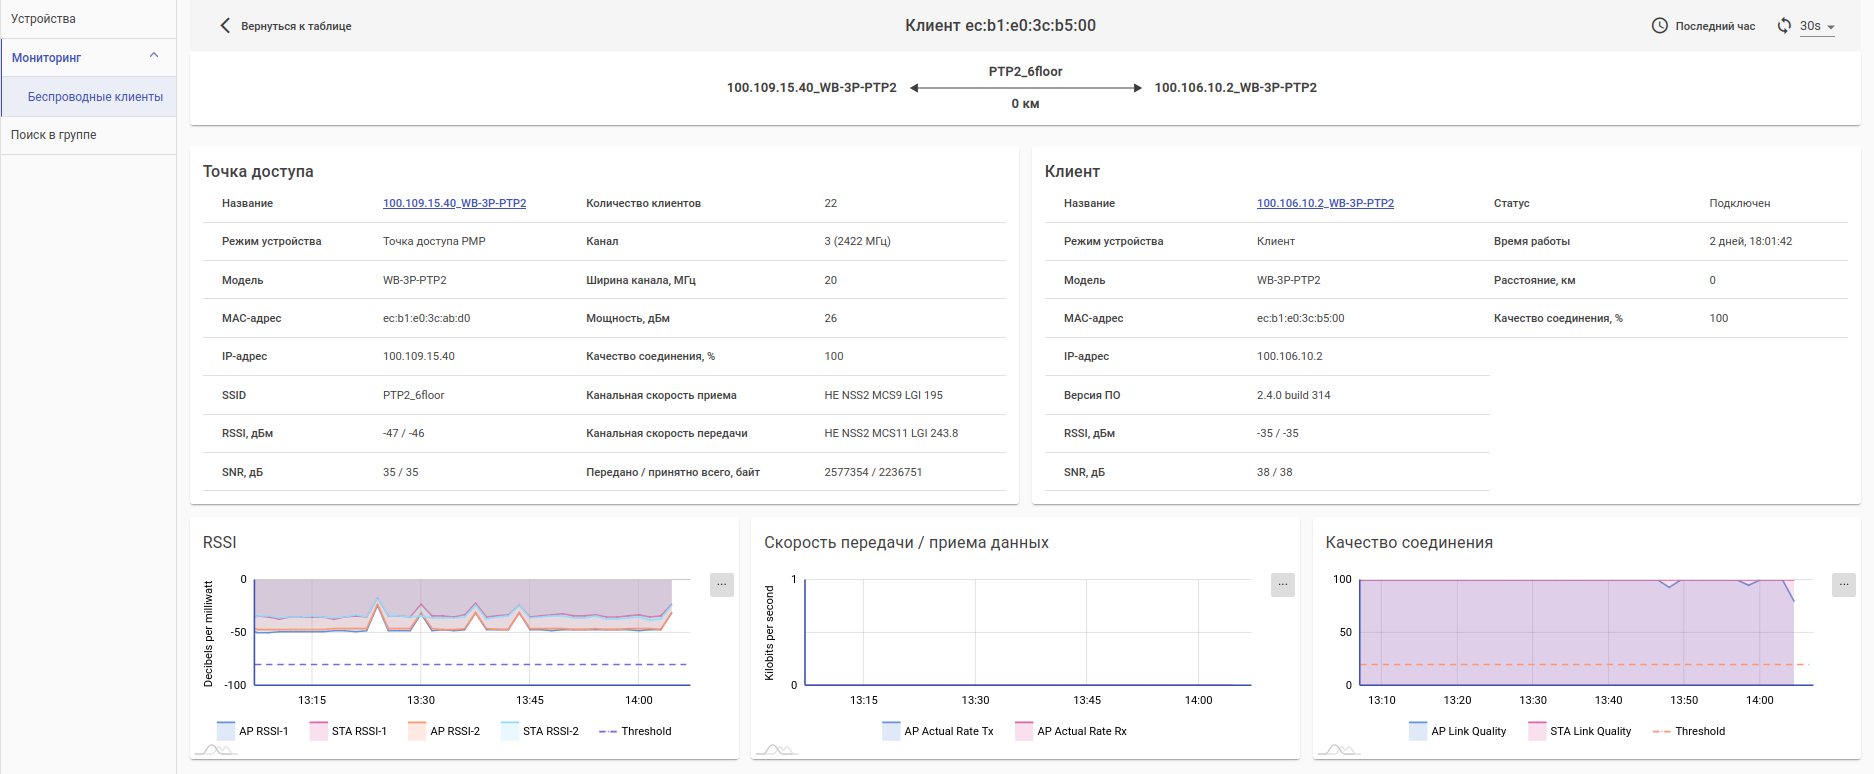The image size is (1874, 774).
Task: Click the clock icon for 'Последний час'
Action: coord(1659,26)
